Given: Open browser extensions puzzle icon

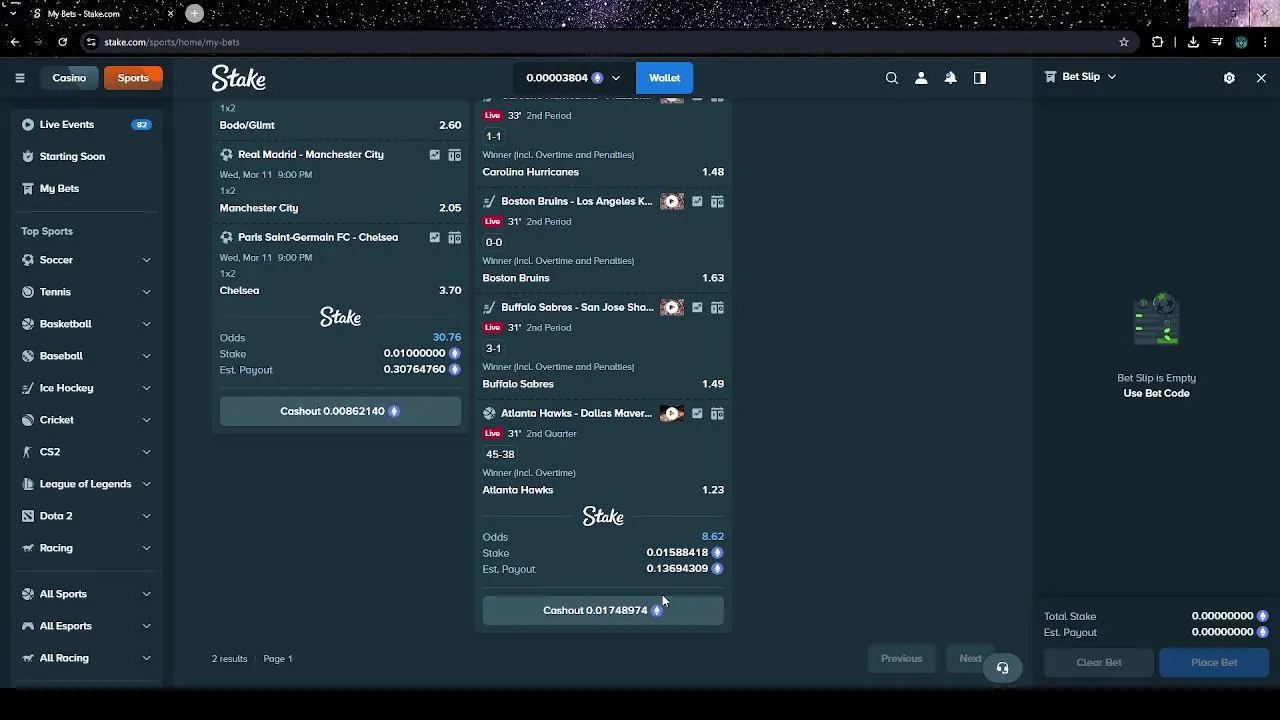Looking at the screenshot, I should (x=1158, y=42).
